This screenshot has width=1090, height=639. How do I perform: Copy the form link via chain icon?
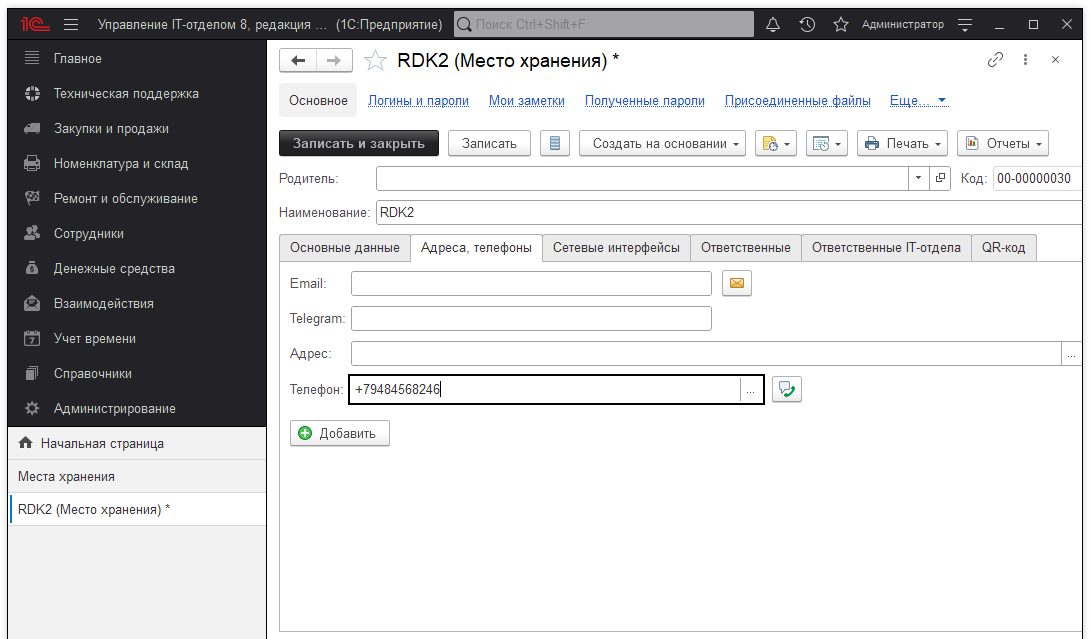pyautogui.click(x=995, y=60)
